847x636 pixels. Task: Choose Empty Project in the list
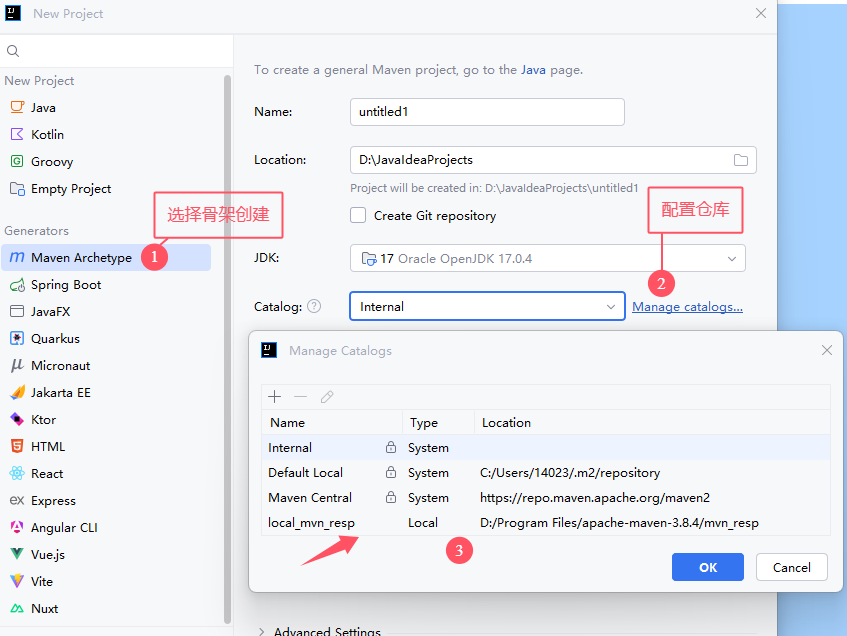106,189
